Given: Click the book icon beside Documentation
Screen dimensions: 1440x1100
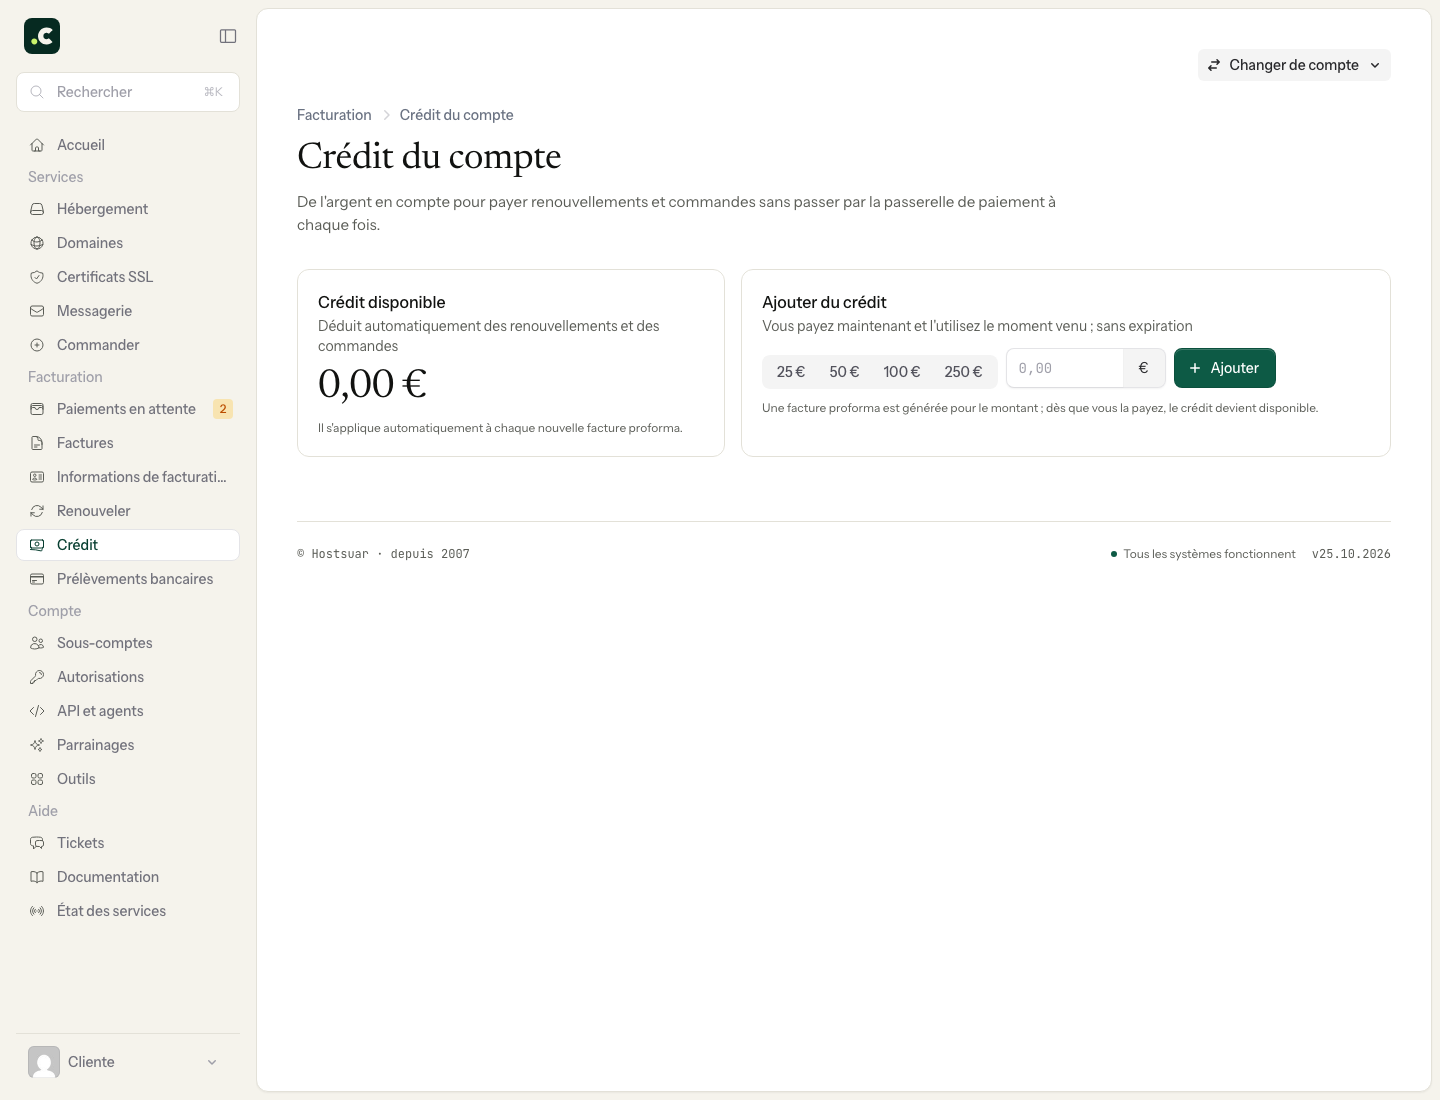Looking at the screenshot, I should point(37,877).
